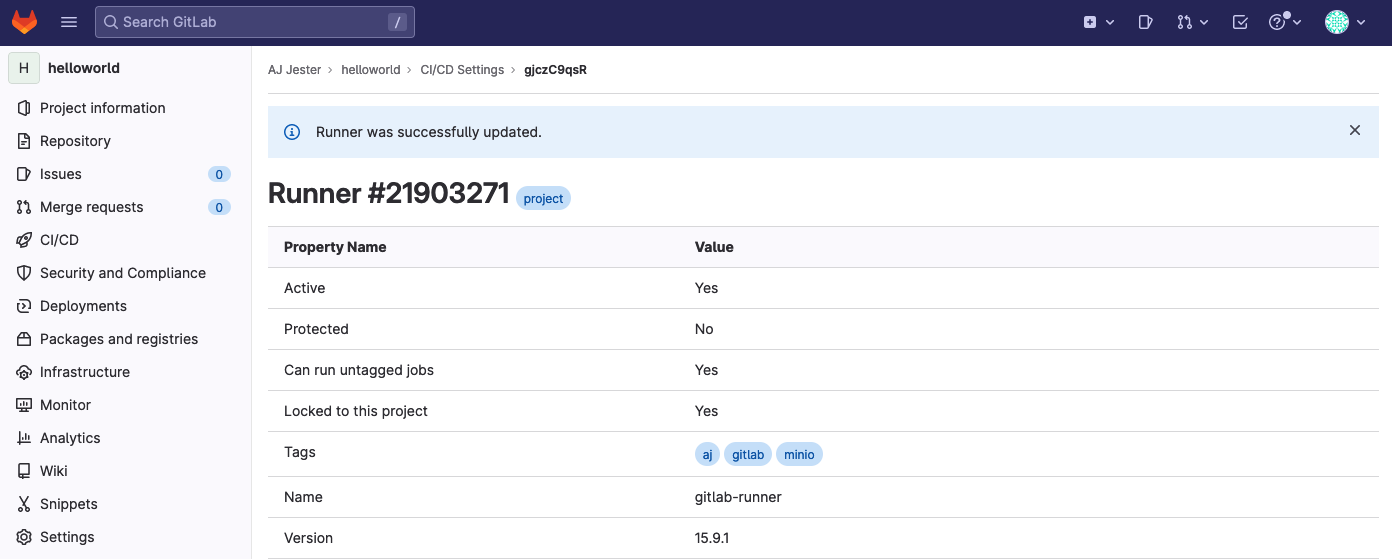Image resolution: width=1392 pixels, height=559 pixels.
Task: Click the CI/CD rocket icon in sidebar
Action: 24,240
